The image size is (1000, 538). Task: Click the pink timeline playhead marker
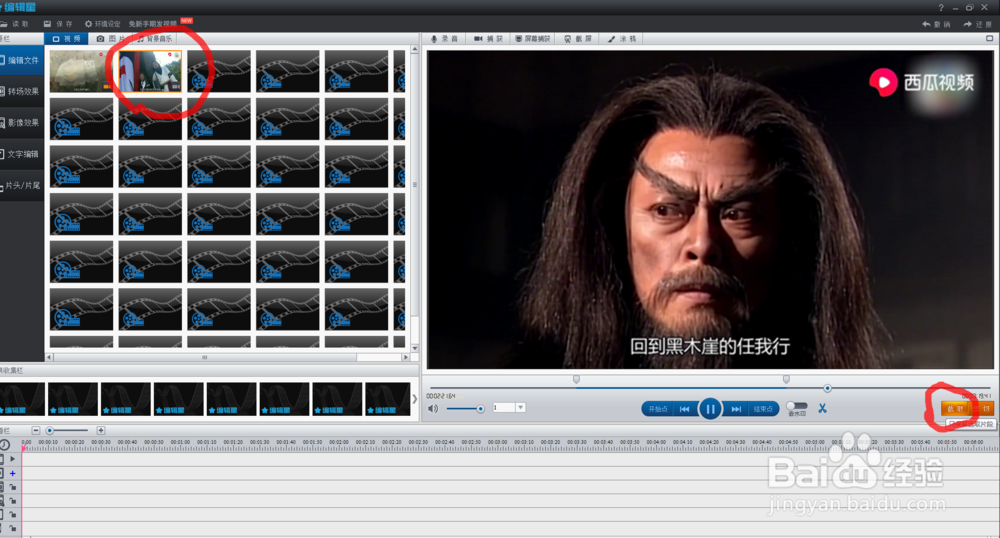(24, 449)
